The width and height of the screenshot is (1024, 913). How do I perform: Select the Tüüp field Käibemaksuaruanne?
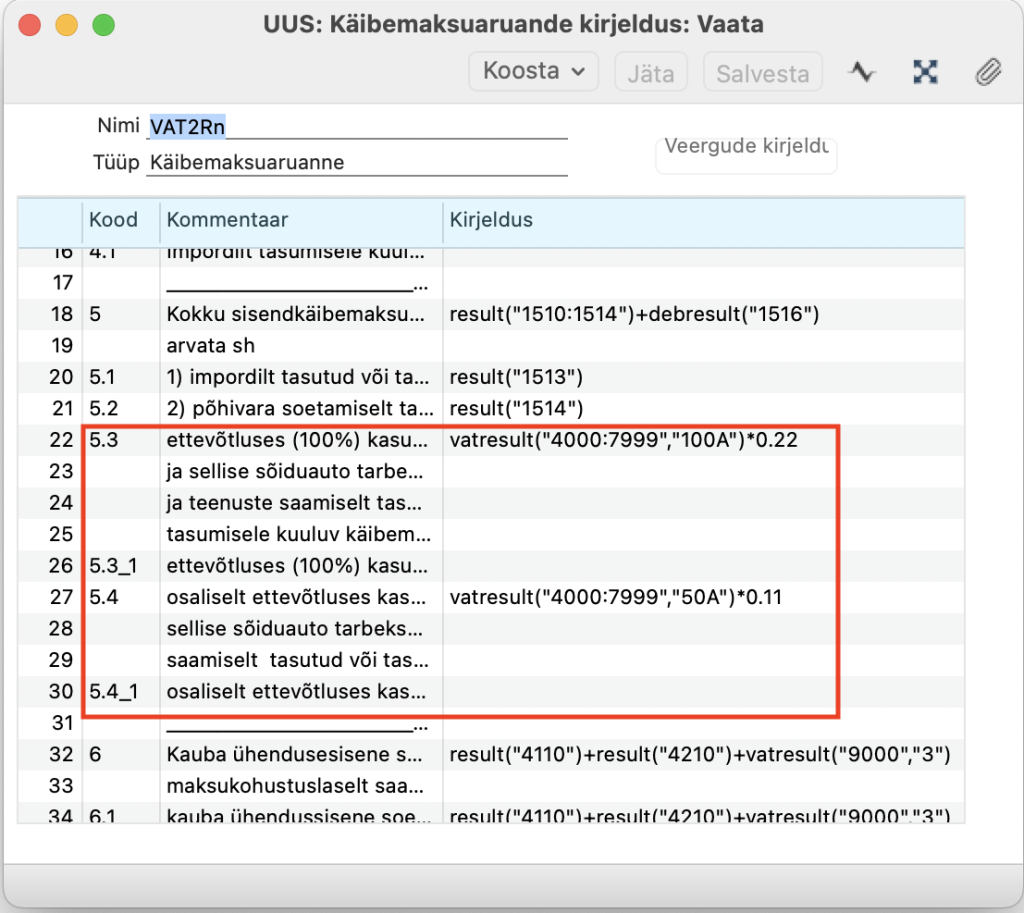coord(357,162)
